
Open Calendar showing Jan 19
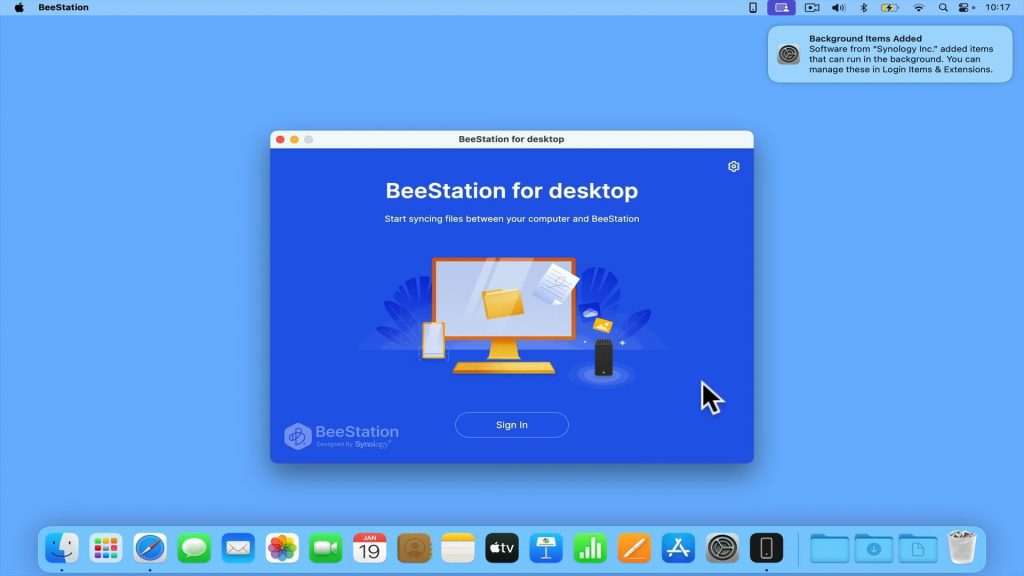click(x=370, y=547)
